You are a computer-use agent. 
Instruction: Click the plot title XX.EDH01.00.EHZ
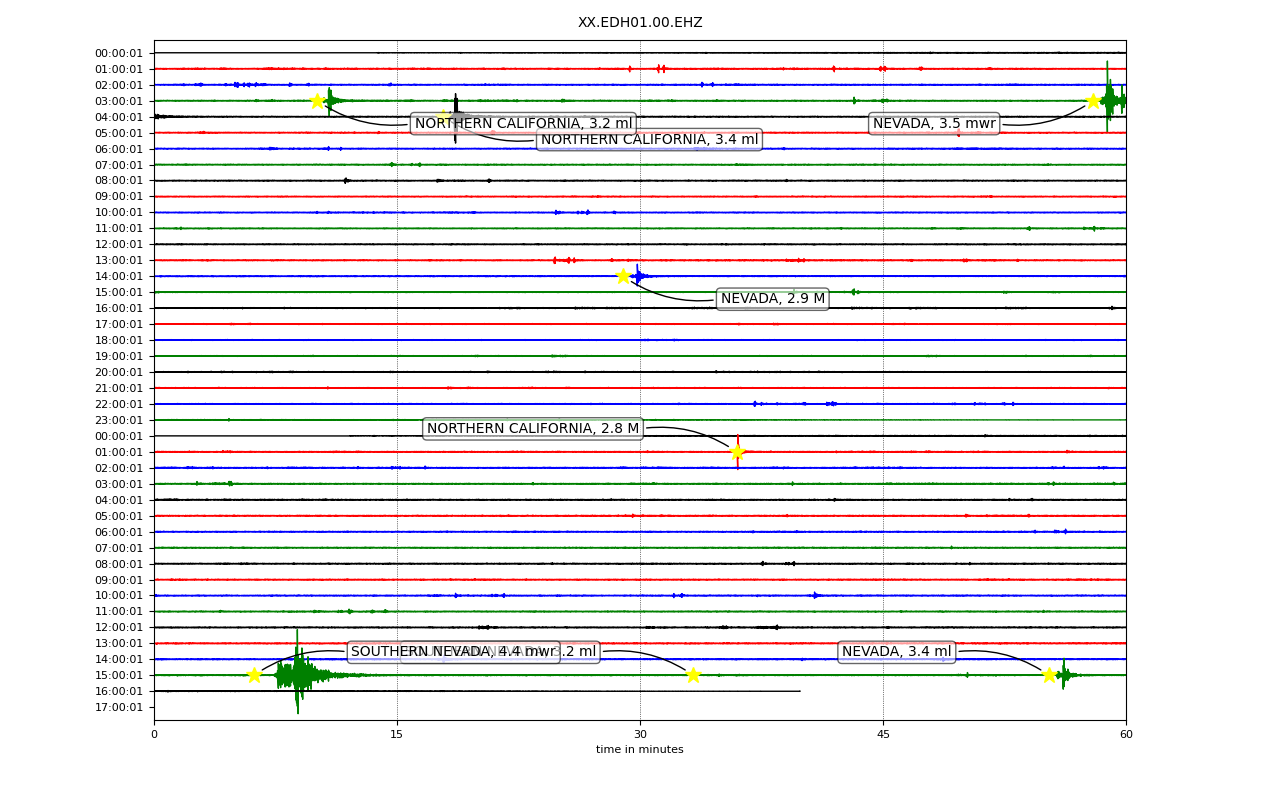[640, 22]
